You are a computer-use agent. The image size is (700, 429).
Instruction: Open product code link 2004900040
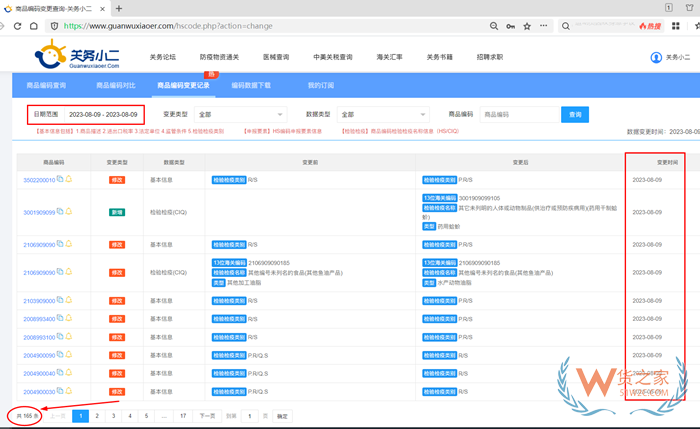39,374
